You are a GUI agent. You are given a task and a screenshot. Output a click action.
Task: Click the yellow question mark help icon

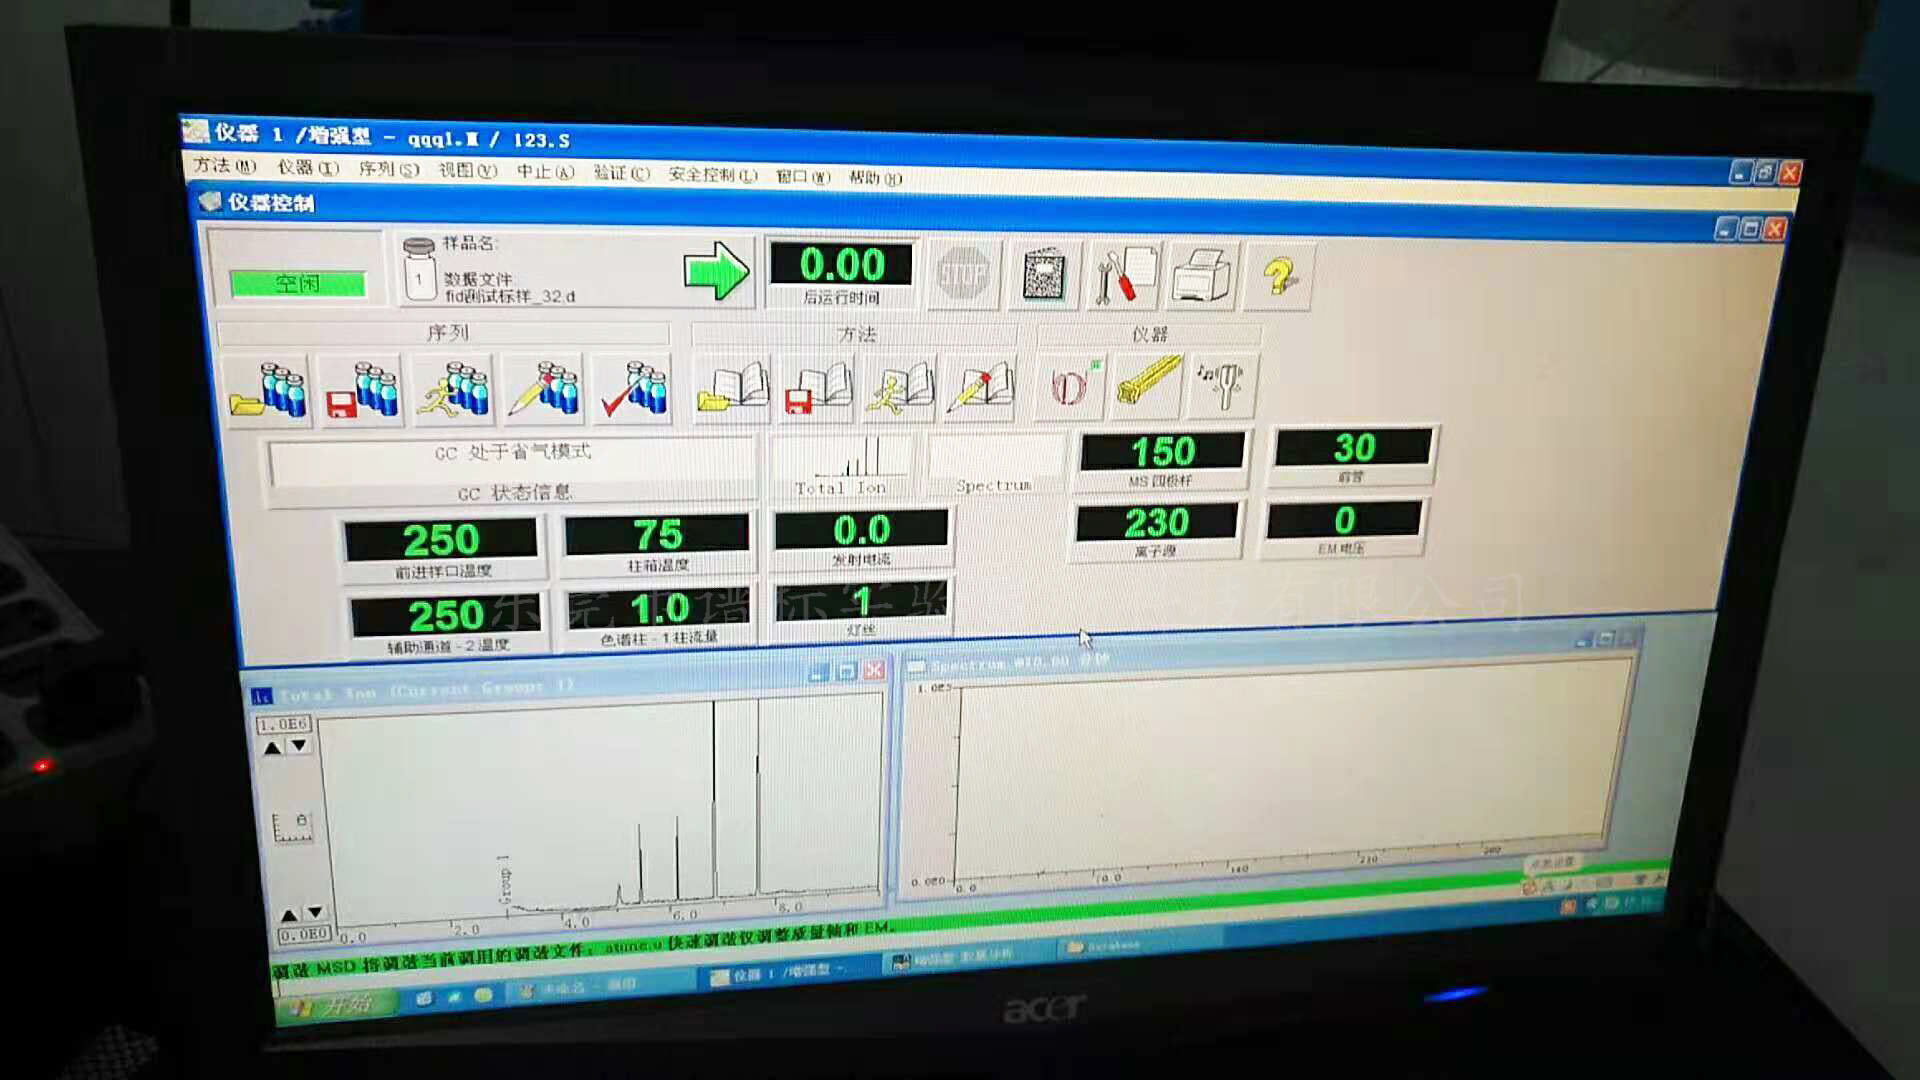1279,275
